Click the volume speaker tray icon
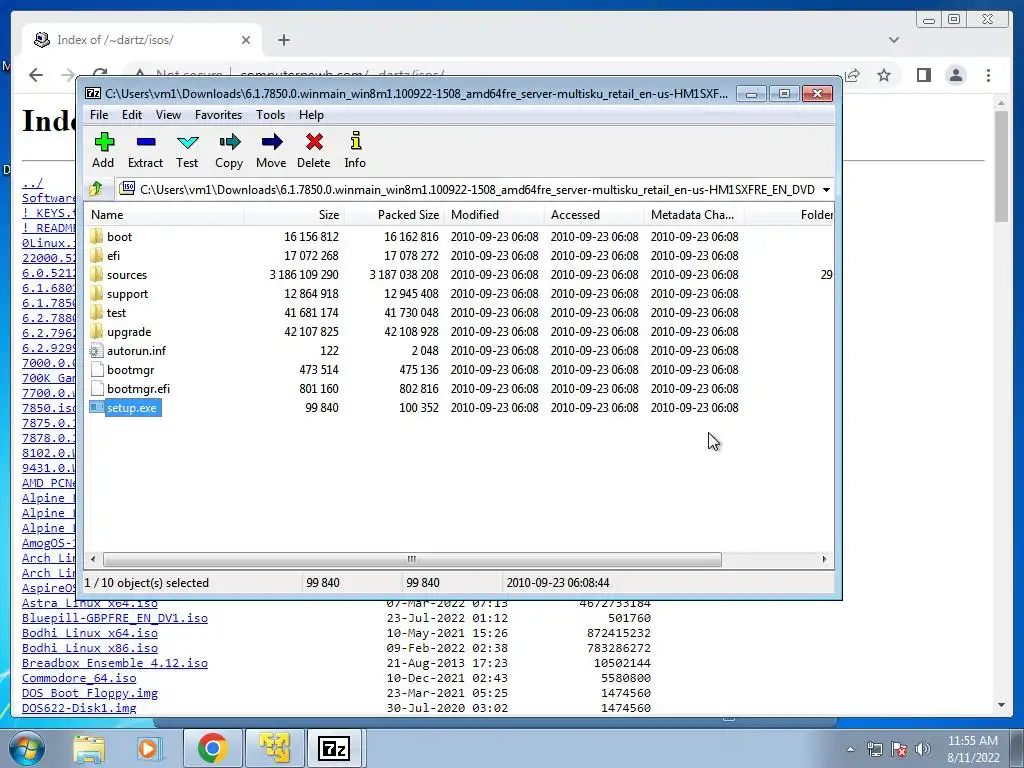 click(x=922, y=749)
